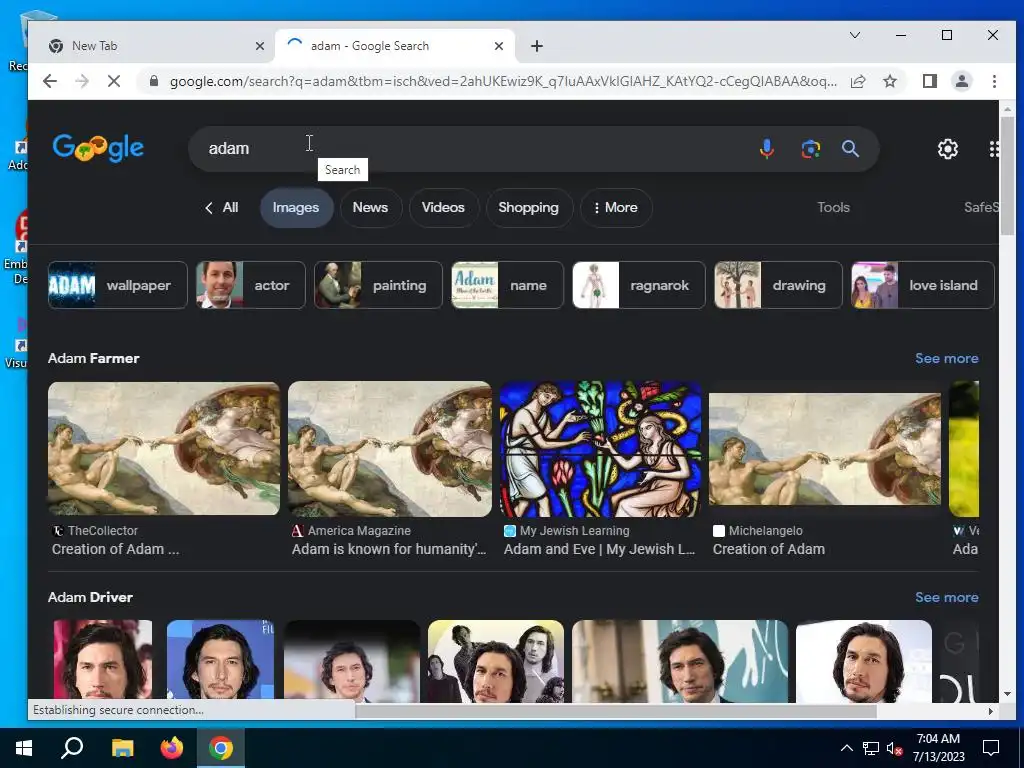
Task: Filter images by name chip
Action: point(507,285)
